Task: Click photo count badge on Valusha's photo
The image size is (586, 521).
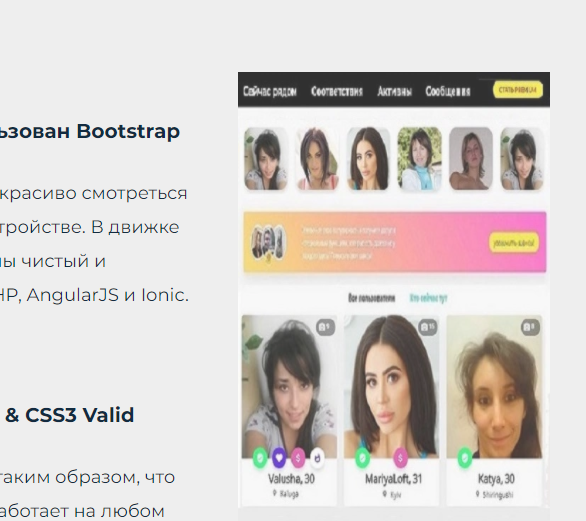Action: (x=326, y=327)
